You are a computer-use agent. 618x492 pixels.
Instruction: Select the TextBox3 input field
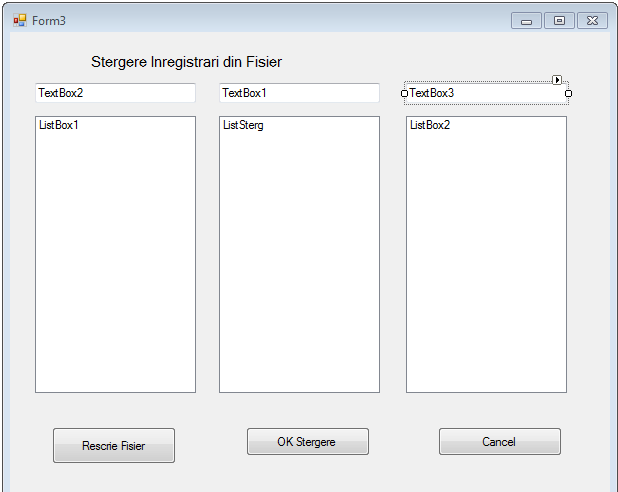pos(486,93)
